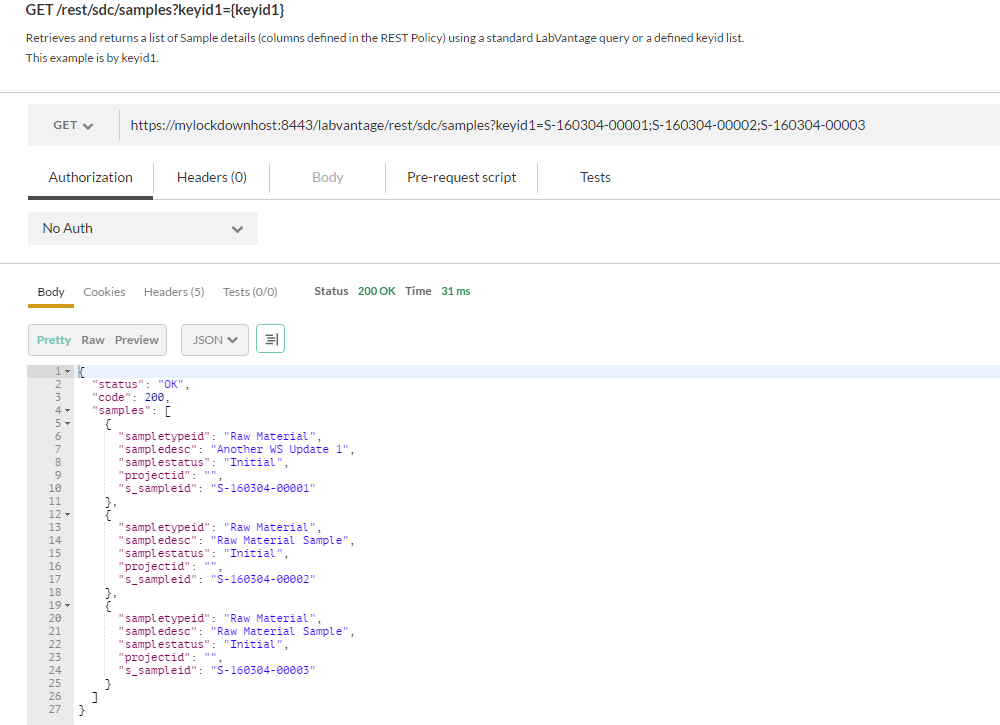Collapse the third sample object at line 19

click(68, 605)
